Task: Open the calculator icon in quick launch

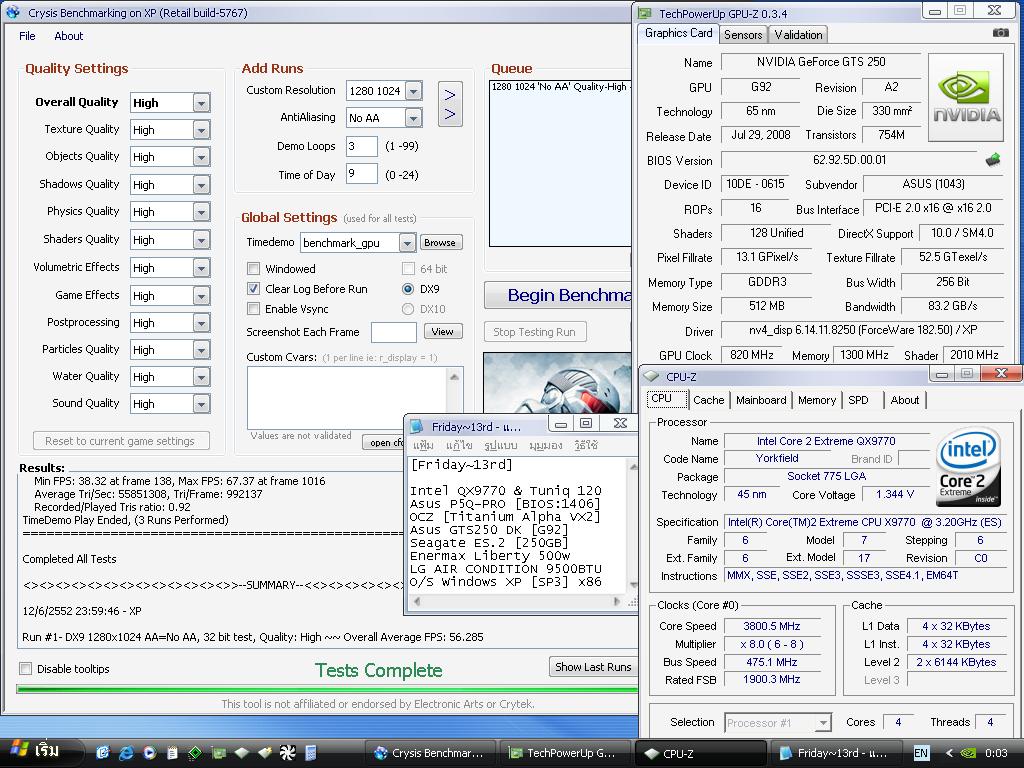Action: pos(310,753)
